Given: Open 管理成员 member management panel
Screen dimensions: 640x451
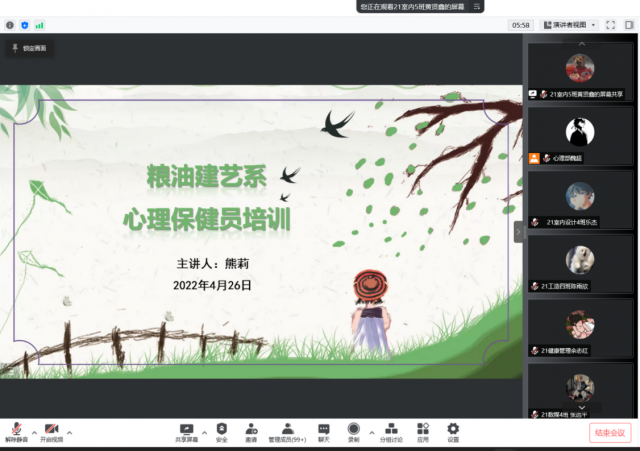Looking at the screenshot, I should pos(287,431).
